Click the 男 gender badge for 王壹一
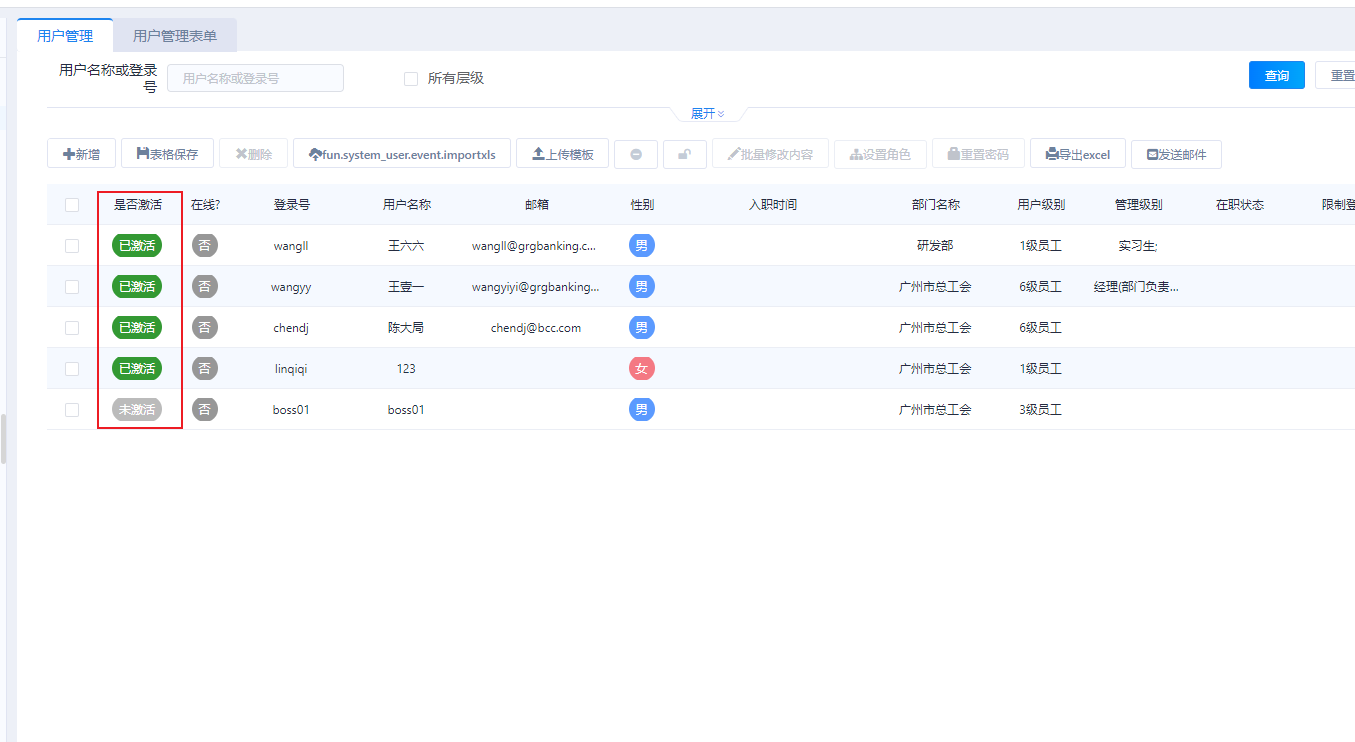Image resolution: width=1355 pixels, height=742 pixels. tap(642, 287)
